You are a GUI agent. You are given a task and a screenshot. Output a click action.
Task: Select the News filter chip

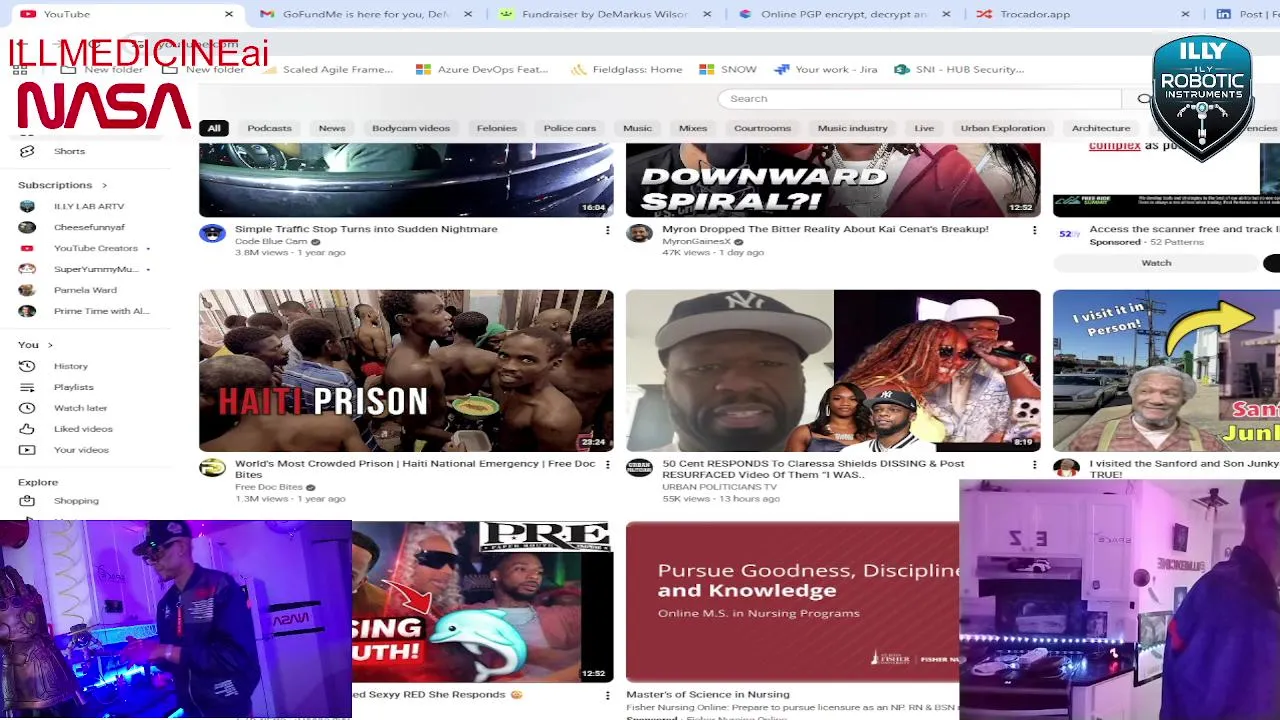pyautogui.click(x=332, y=128)
